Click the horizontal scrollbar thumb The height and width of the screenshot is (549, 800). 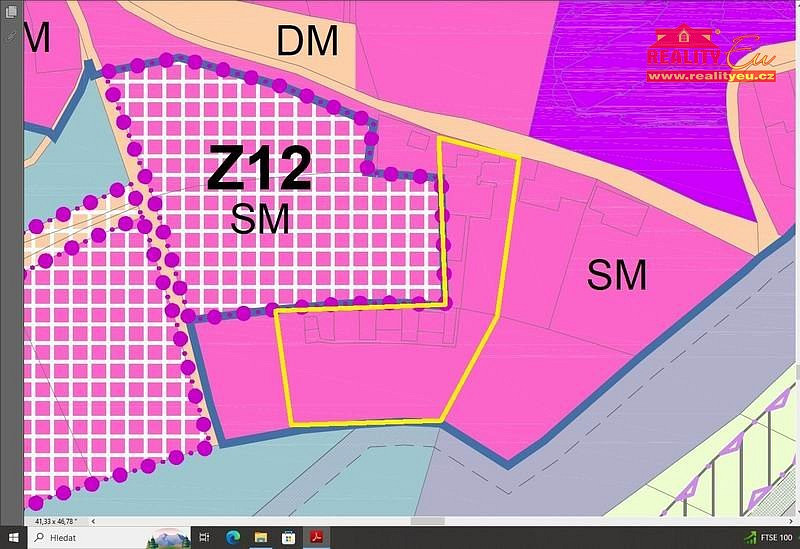click(x=428, y=521)
